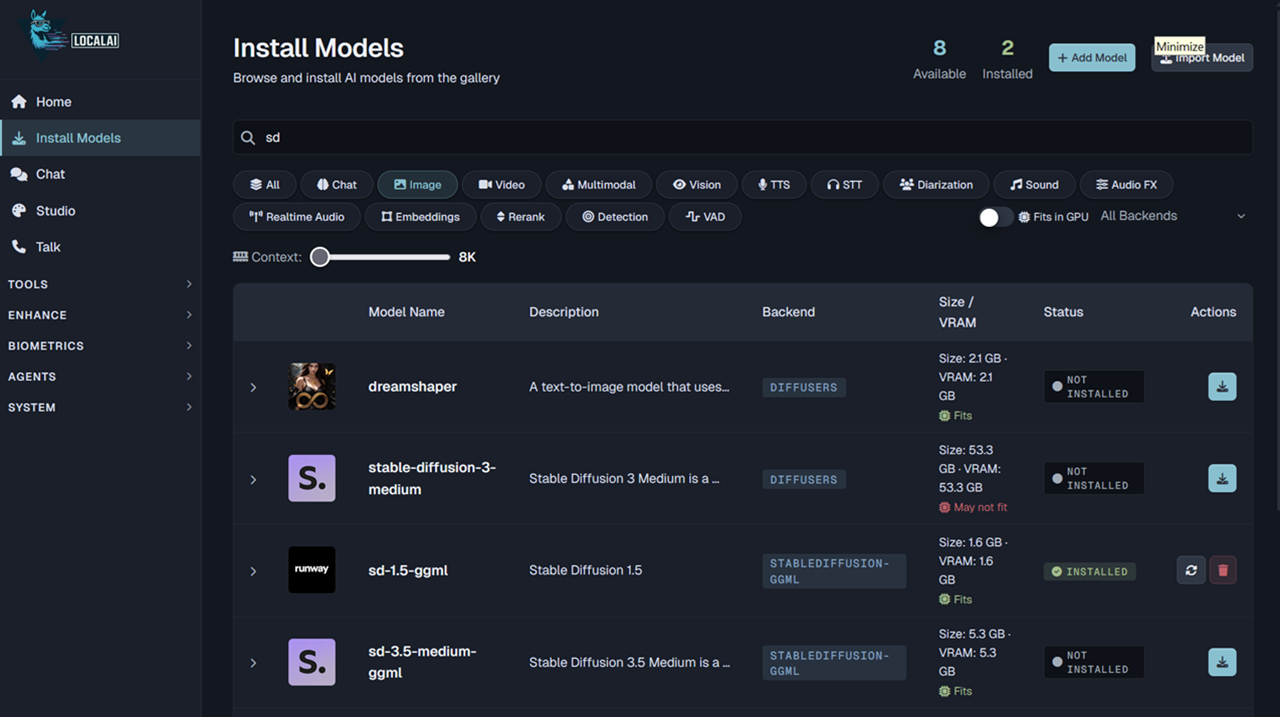The image size is (1280, 720).
Task: Click the Stable Diffusion 1.5 description
Action: 585,570
